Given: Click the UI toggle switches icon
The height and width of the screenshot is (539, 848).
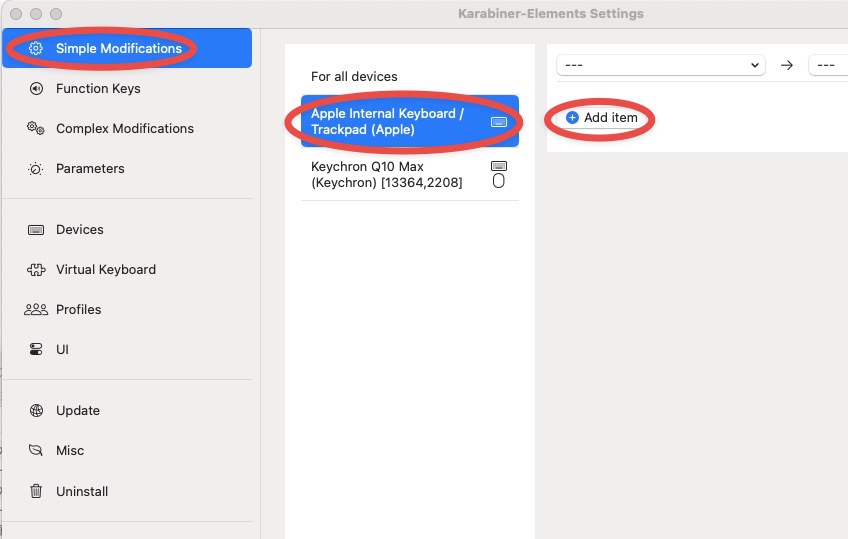Looking at the screenshot, I should click(36, 350).
